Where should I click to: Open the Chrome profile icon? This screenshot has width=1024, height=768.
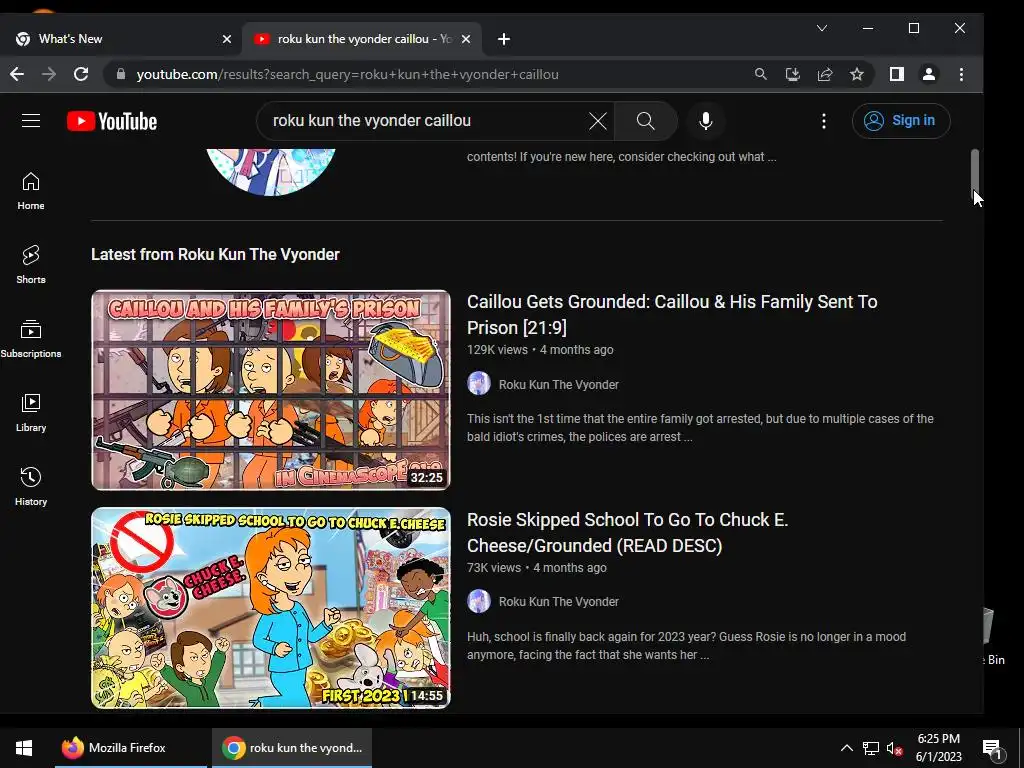[929, 74]
